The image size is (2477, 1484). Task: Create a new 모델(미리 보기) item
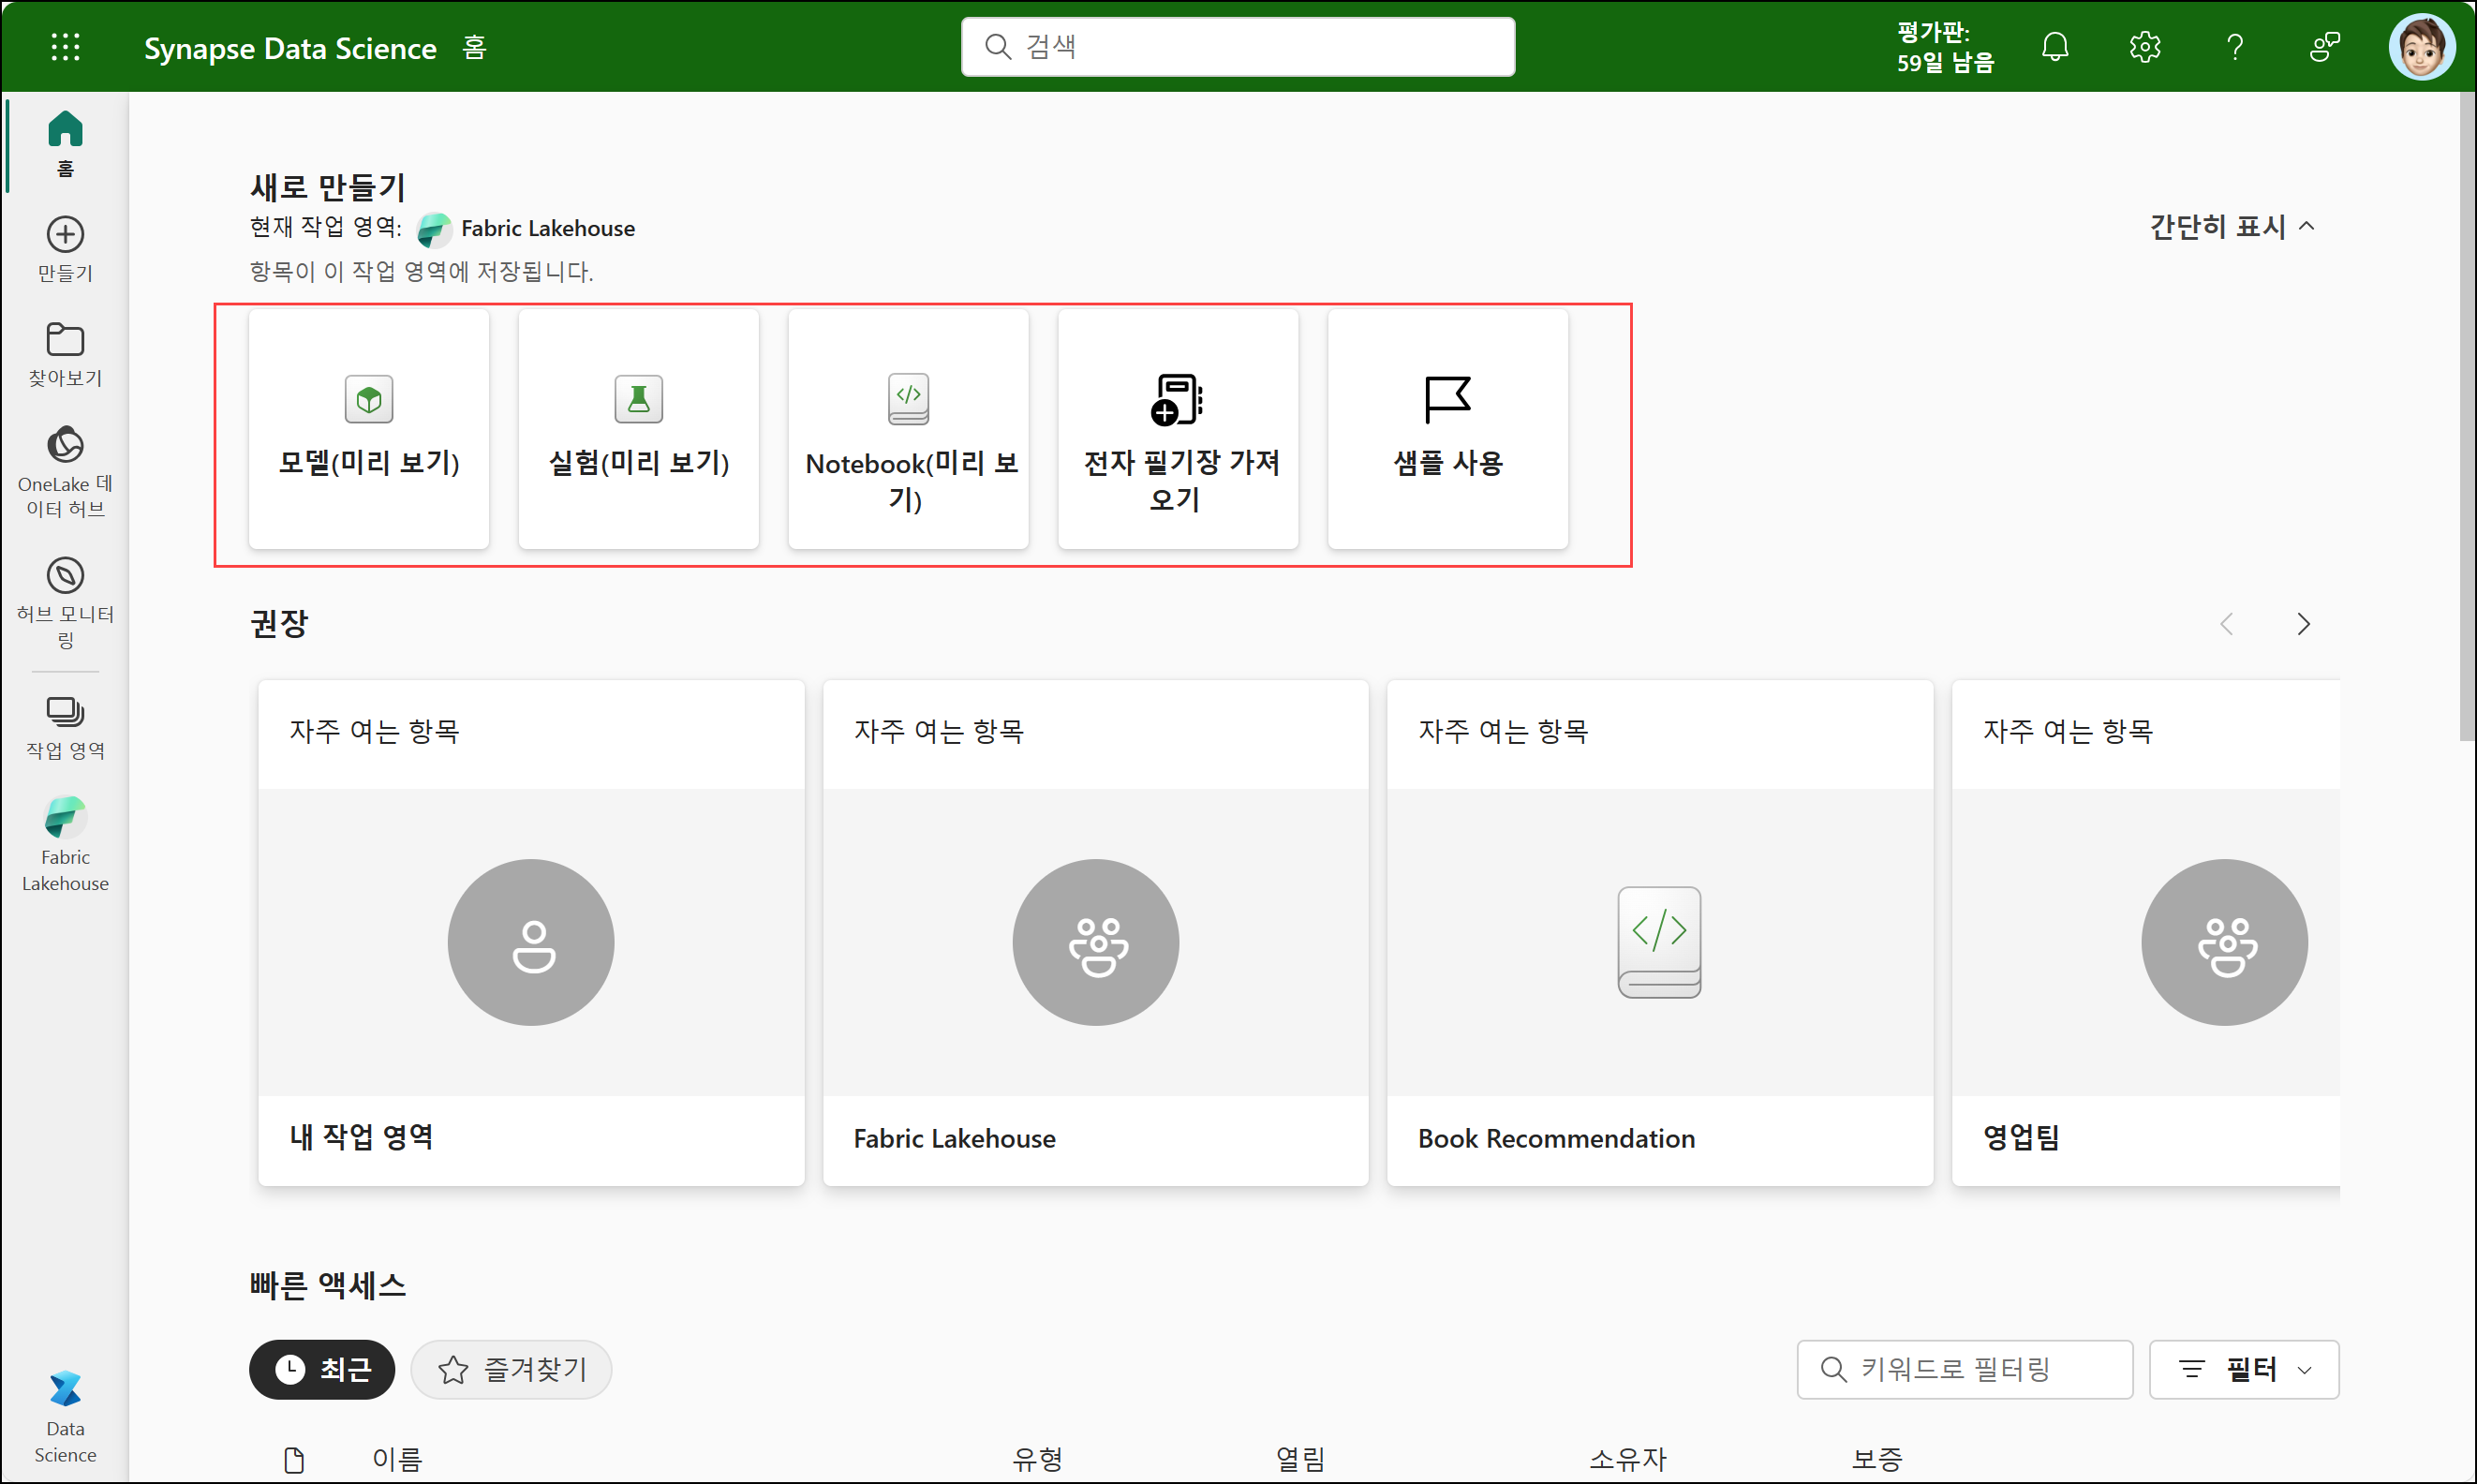(x=369, y=429)
